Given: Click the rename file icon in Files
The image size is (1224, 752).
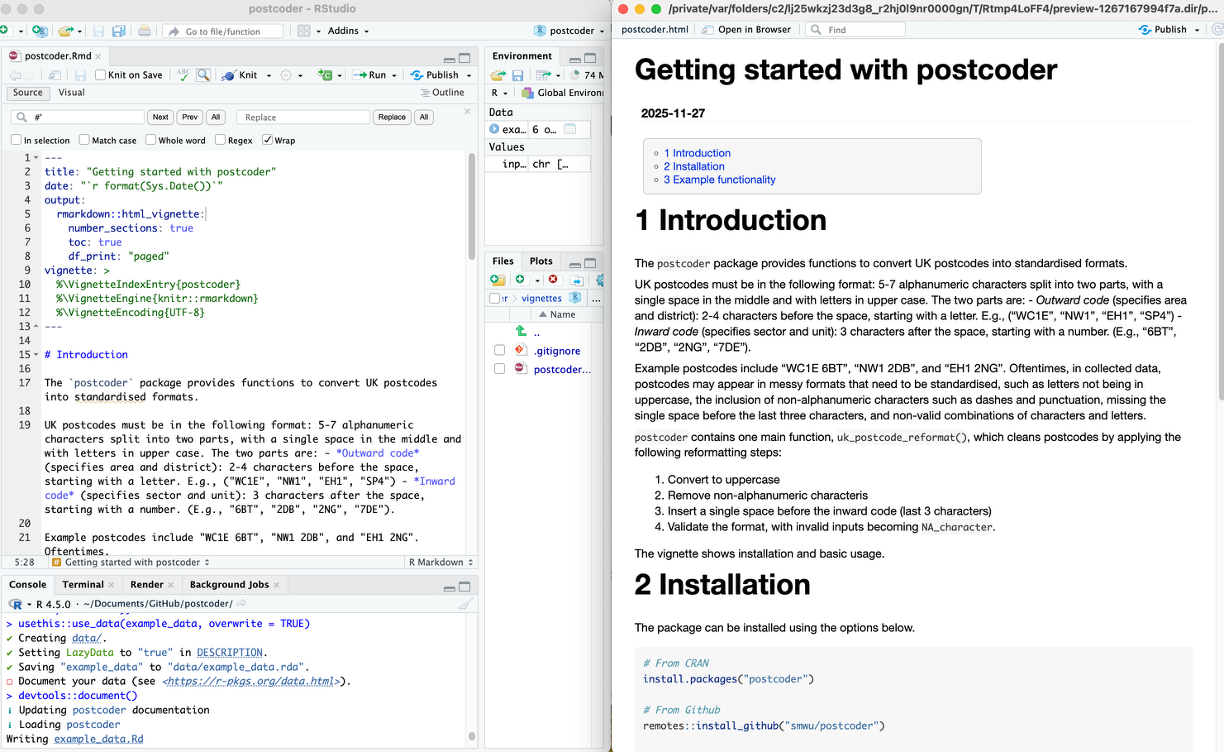Looking at the screenshot, I should coord(577,280).
